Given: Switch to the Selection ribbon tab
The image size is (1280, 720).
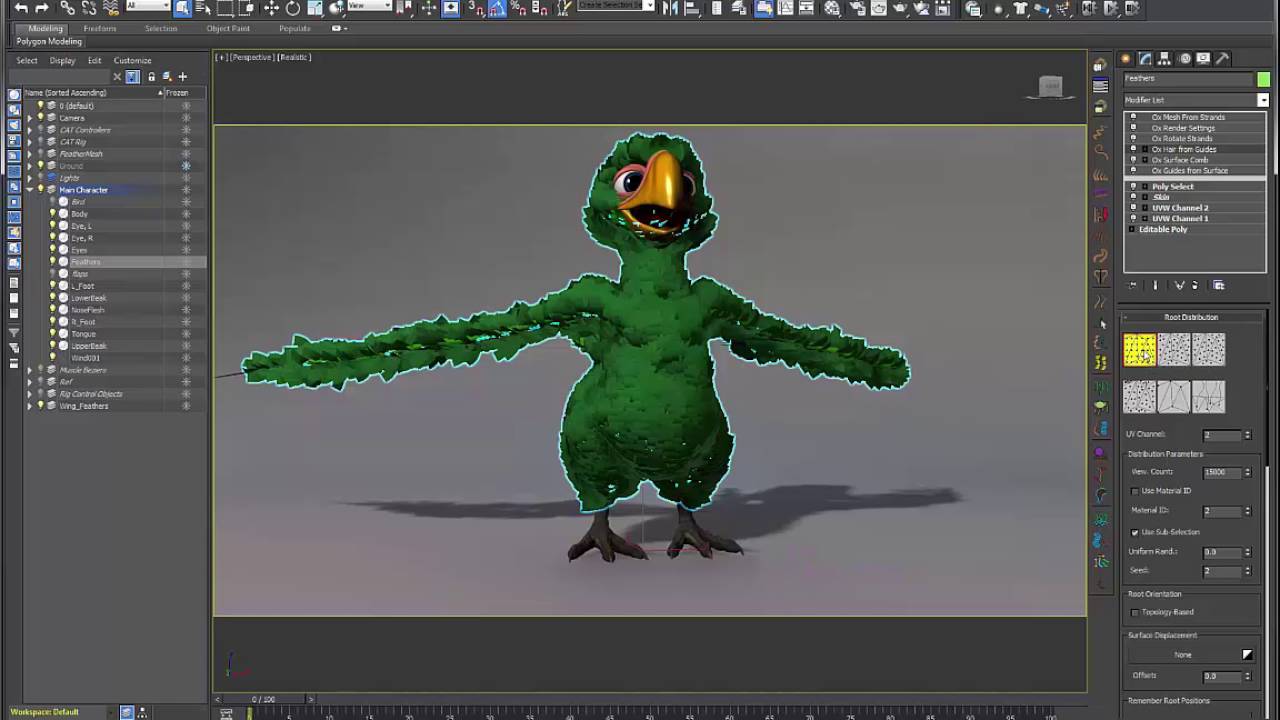Looking at the screenshot, I should 161,28.
